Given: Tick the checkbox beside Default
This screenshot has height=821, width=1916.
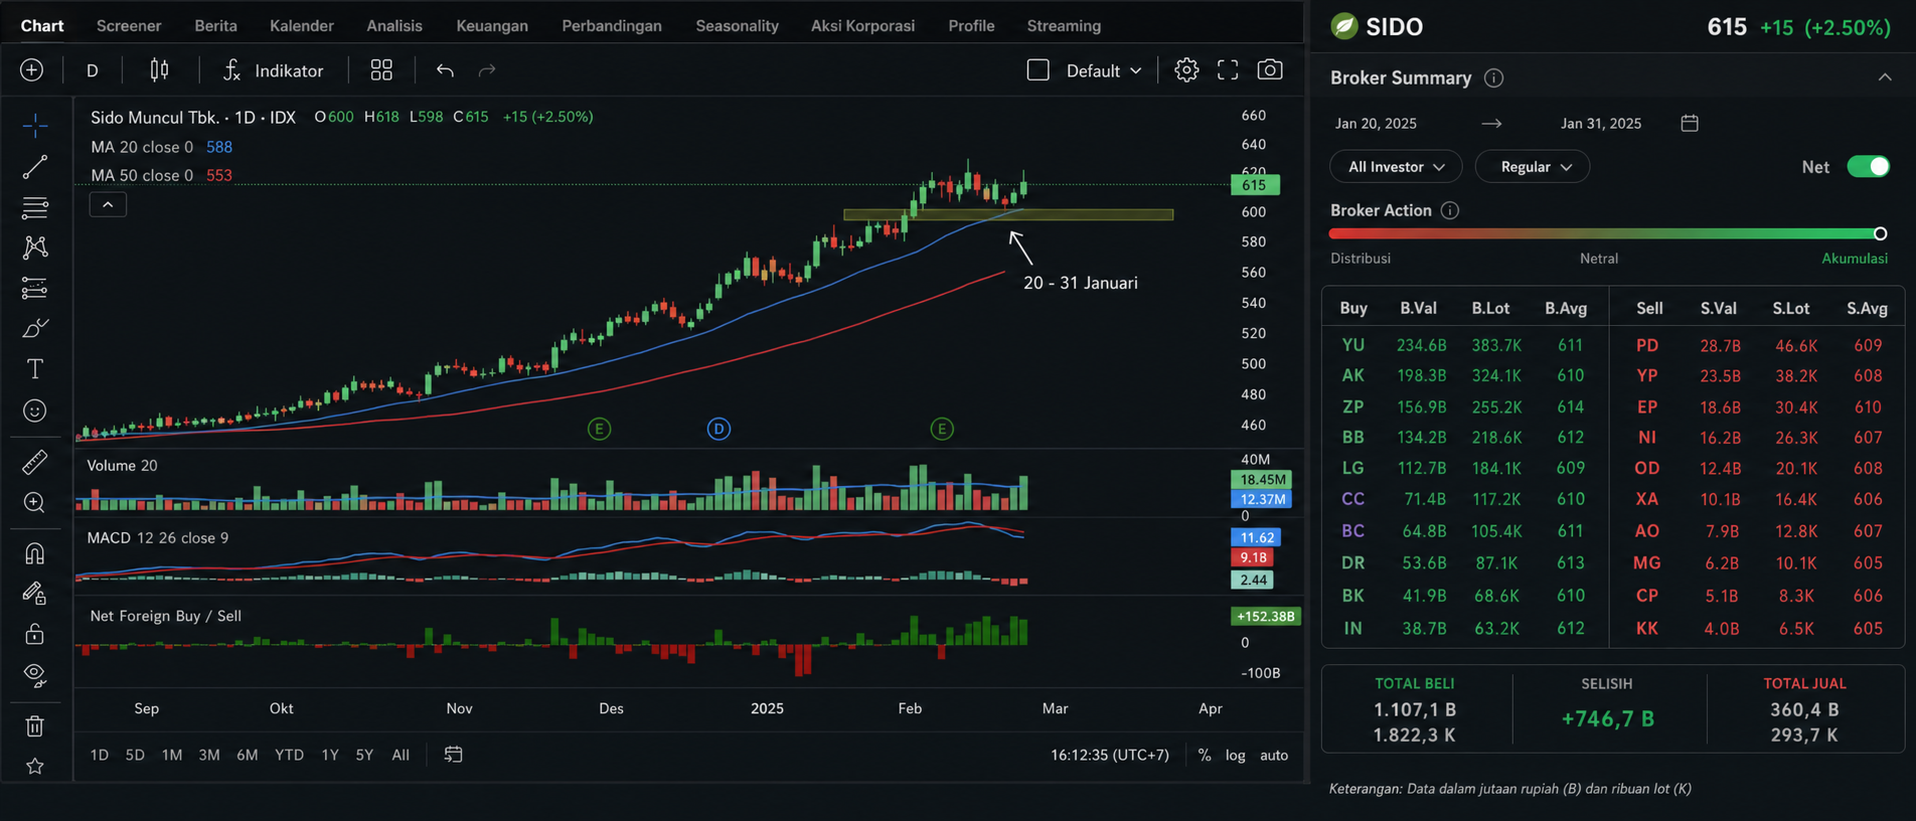Looking at the screenshot, I should click(x=1038, y=70).
